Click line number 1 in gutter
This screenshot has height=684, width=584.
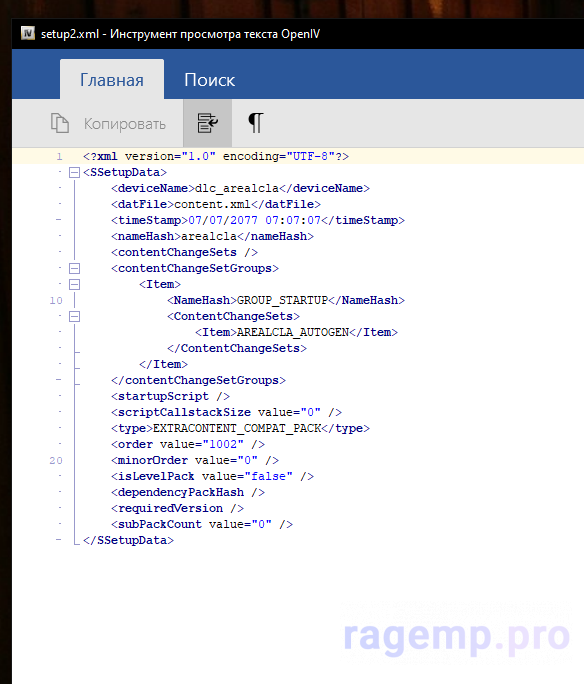coord(59,157)
